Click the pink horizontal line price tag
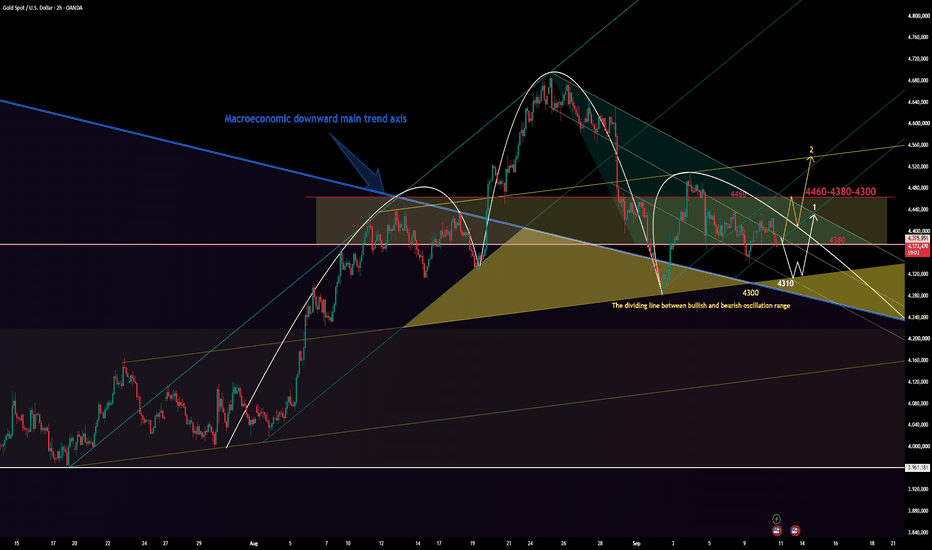This screenshot has width=932, height=550. (x=917, y=238)
